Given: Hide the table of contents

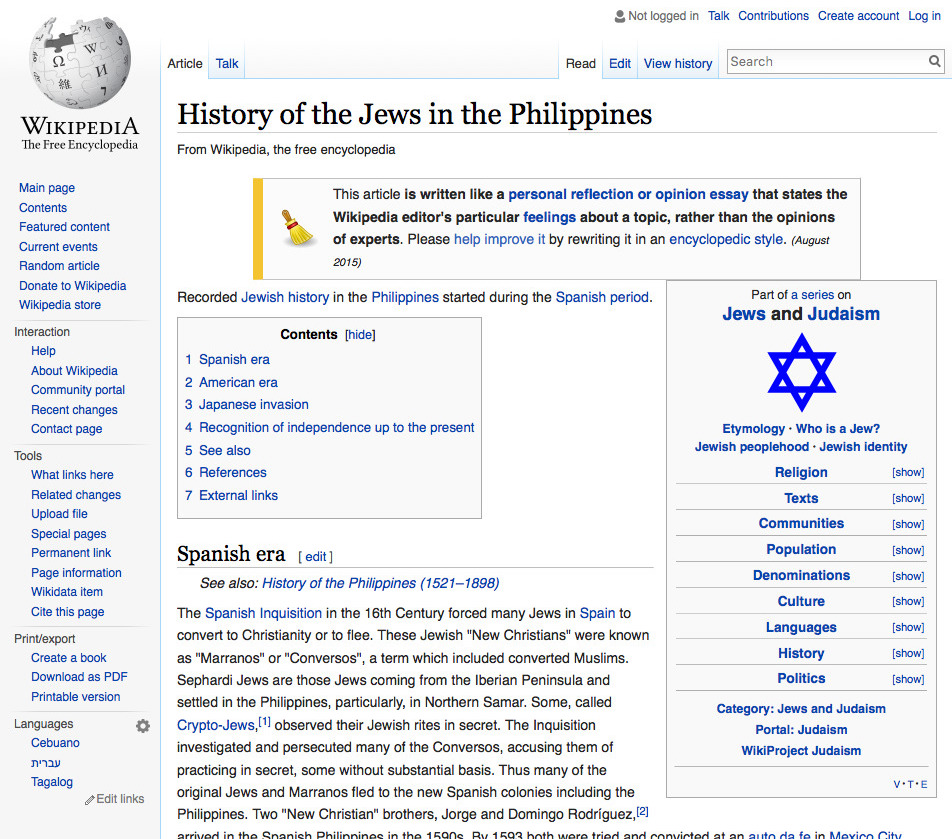Looking at the screenshot, I should point(359,334).
